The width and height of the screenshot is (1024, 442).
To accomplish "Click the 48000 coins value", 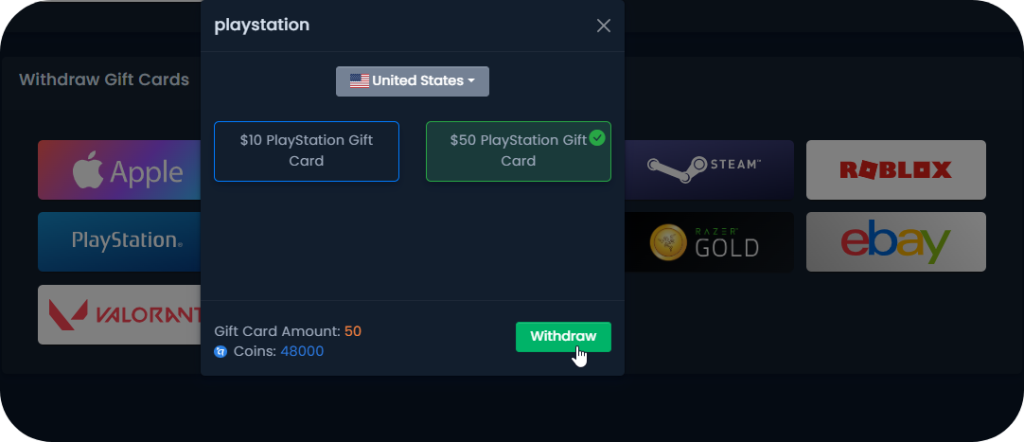I will 302,351.
